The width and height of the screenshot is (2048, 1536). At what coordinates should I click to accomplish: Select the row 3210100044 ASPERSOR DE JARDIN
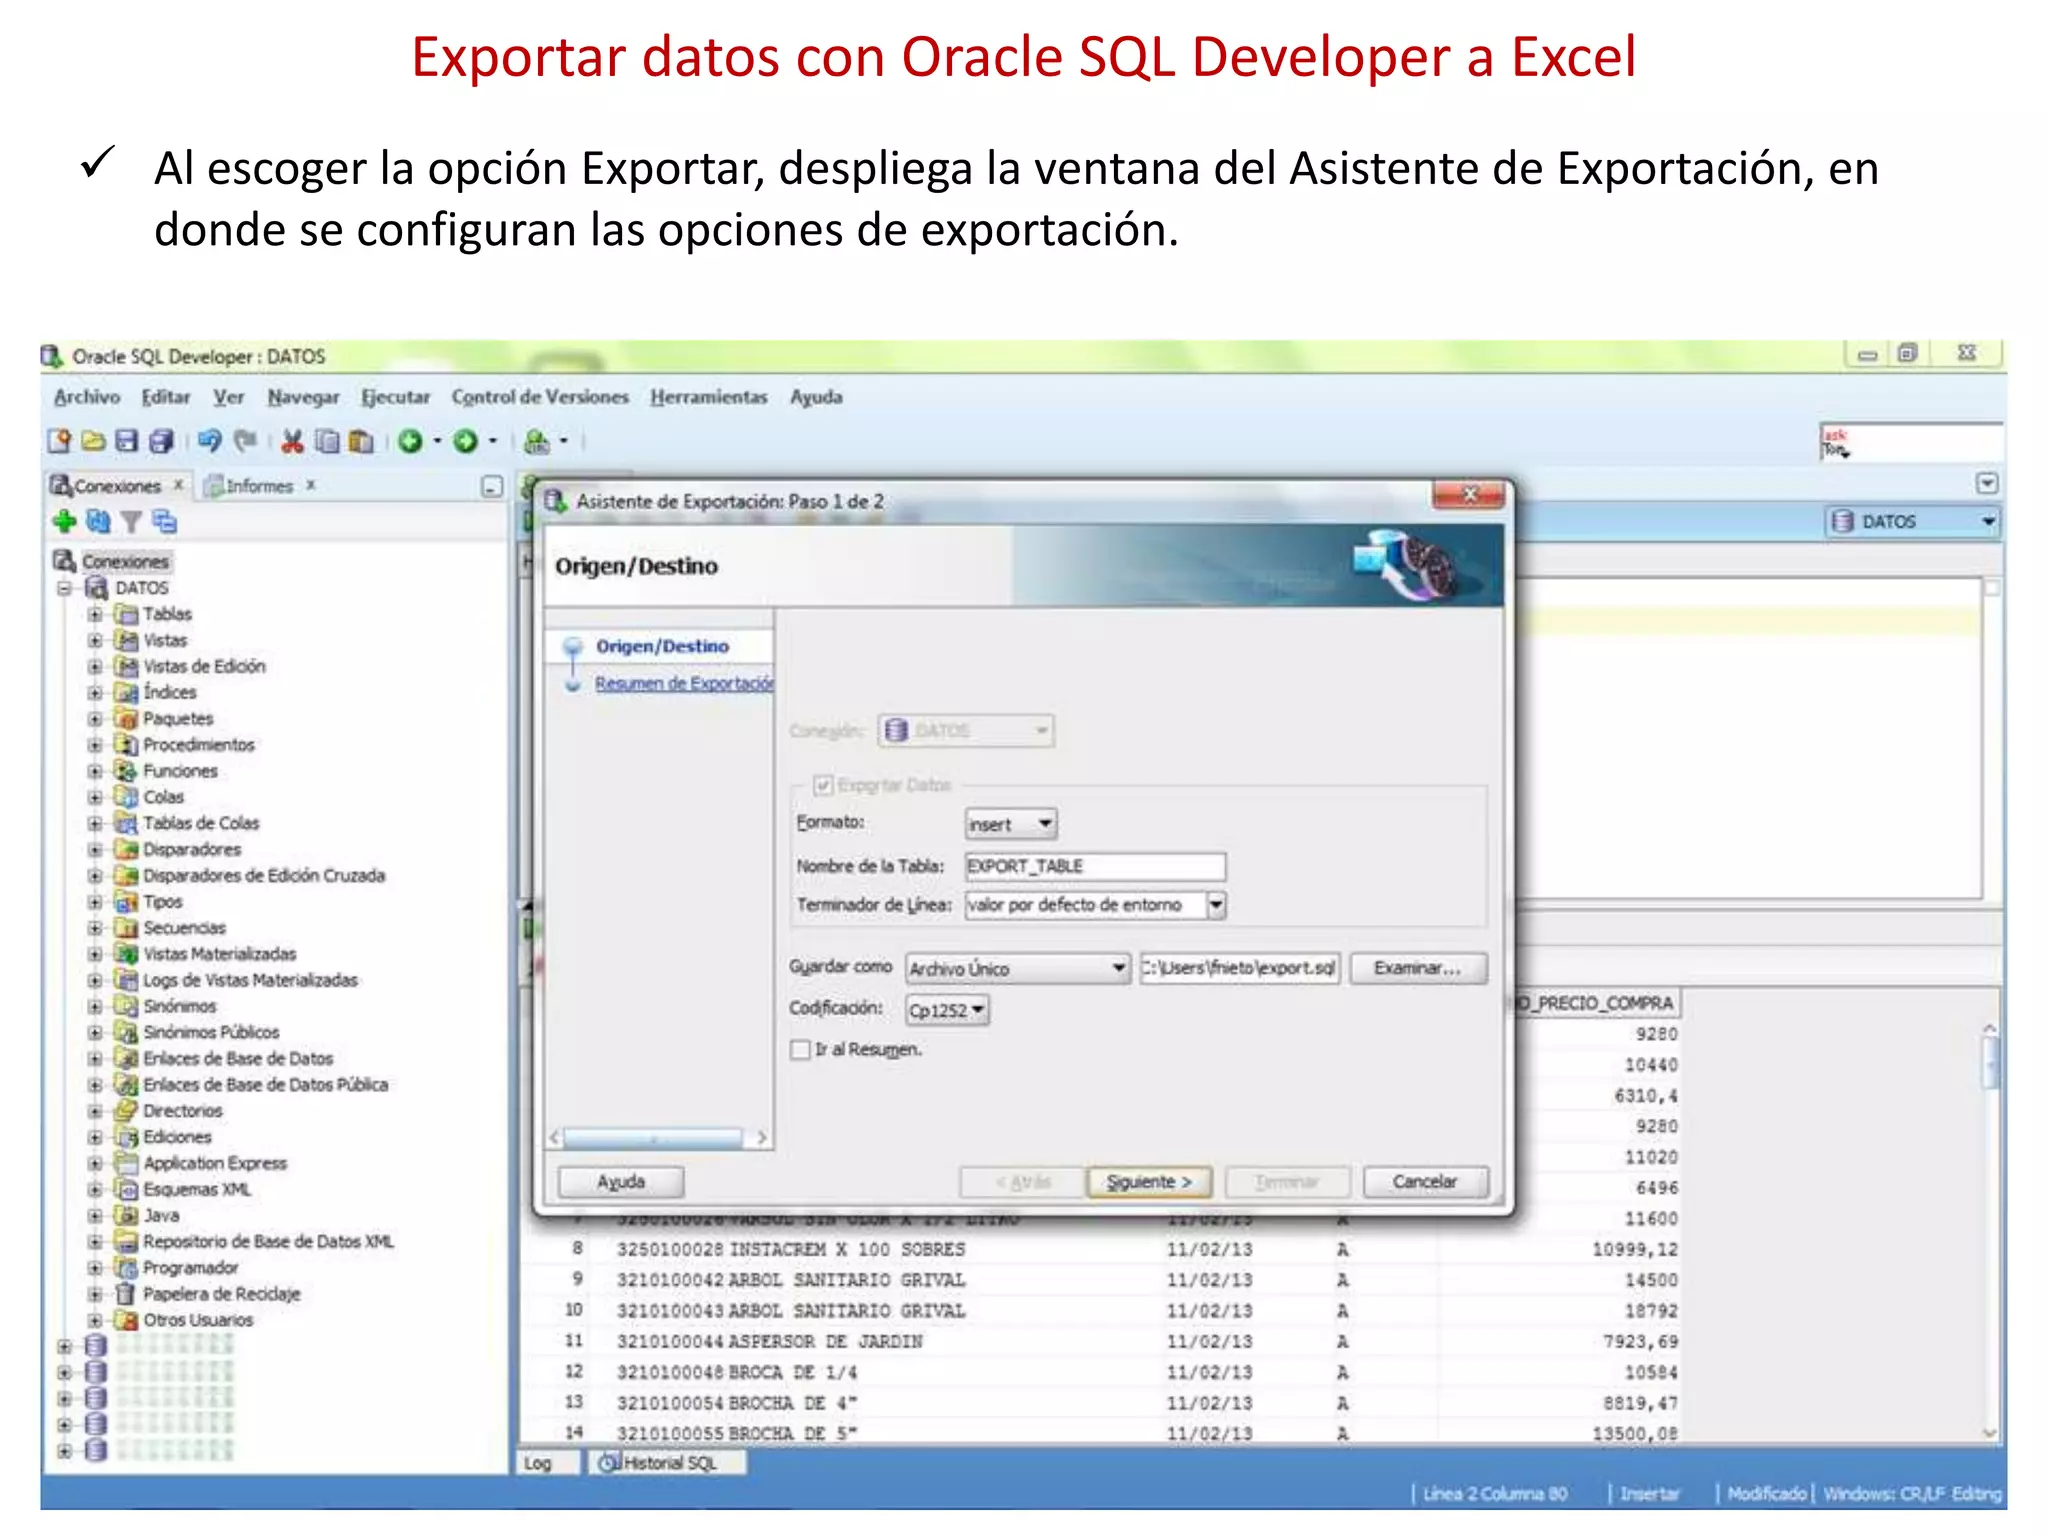[1100, 1342]
